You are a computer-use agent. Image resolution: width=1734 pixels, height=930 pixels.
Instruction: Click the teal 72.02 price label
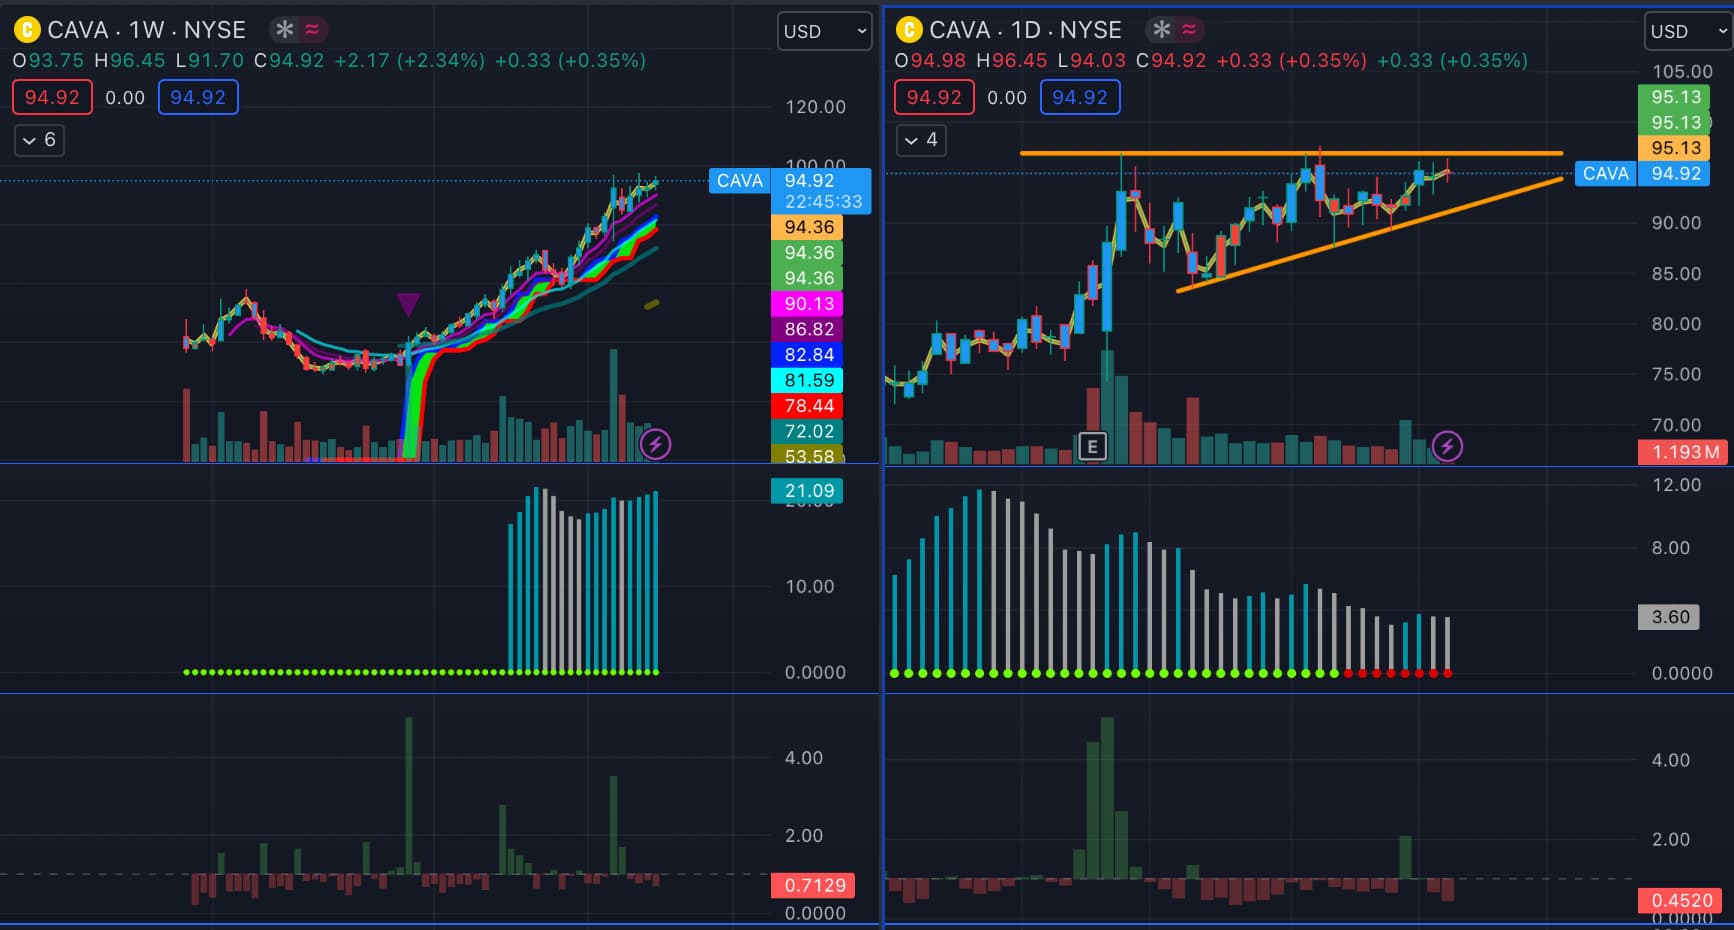pos(808,431)
